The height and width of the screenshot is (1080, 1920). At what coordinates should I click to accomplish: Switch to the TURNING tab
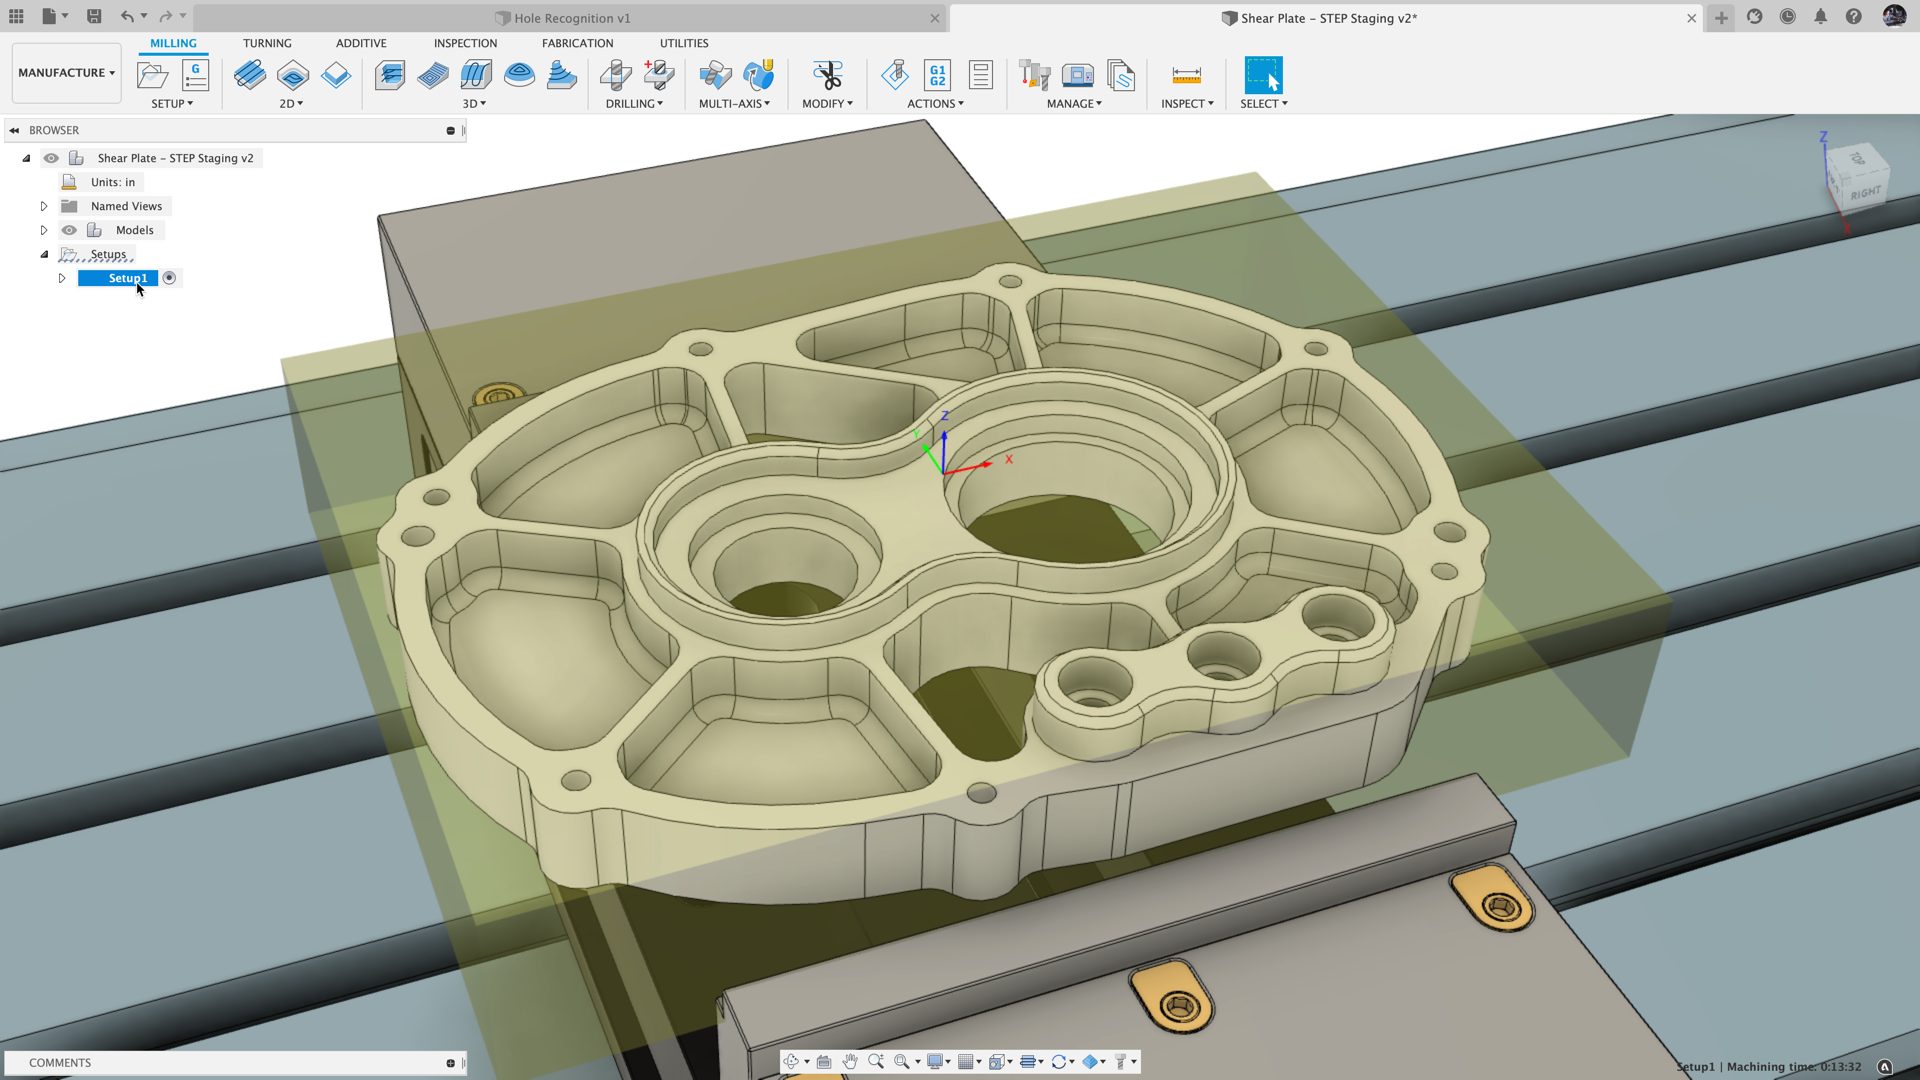point(266,43)
